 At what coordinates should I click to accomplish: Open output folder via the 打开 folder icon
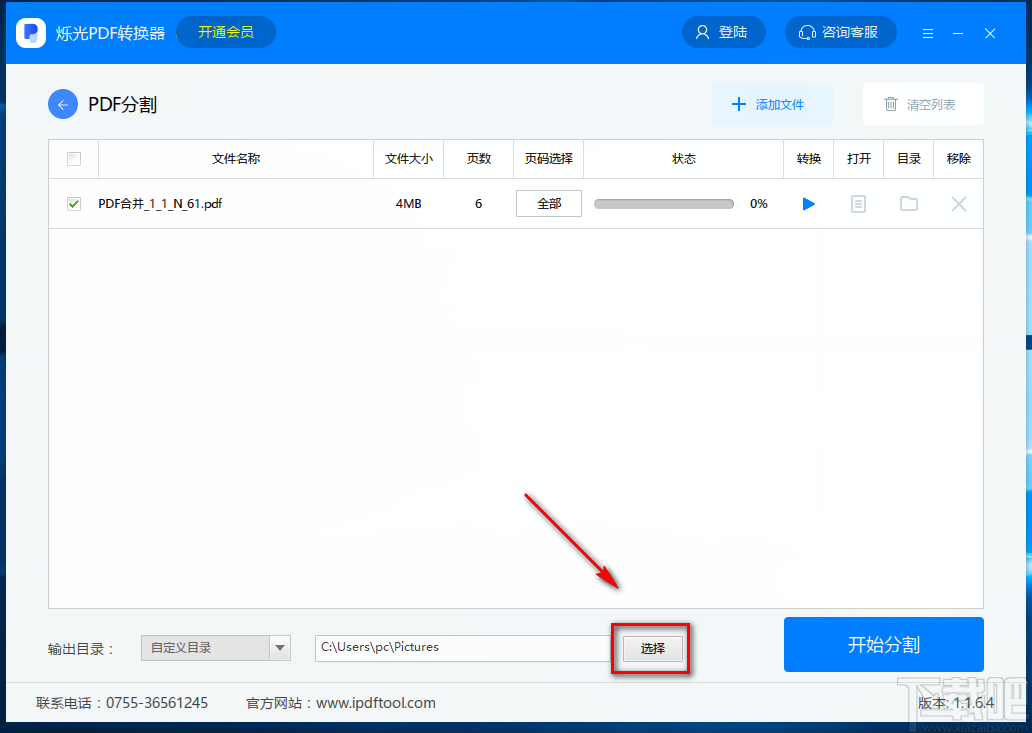[x=908, y=203]
